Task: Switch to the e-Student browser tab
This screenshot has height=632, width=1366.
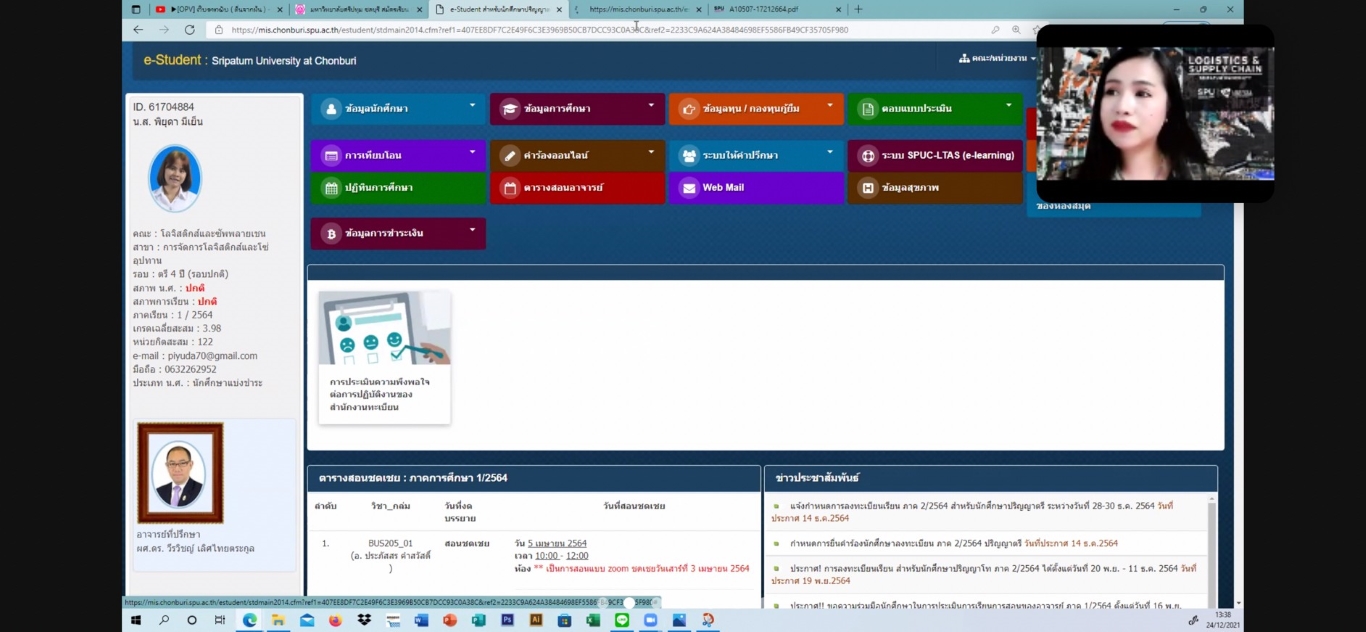Action: pos(499,9)
